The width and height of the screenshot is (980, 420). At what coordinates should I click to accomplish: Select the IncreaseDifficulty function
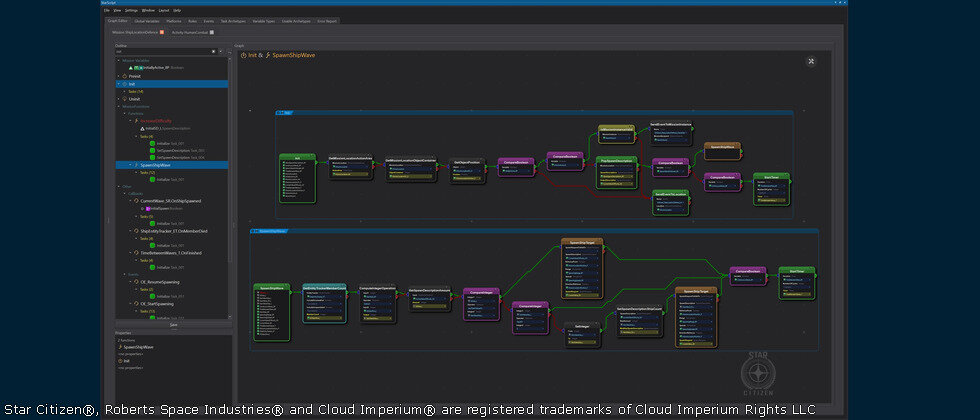156,121
